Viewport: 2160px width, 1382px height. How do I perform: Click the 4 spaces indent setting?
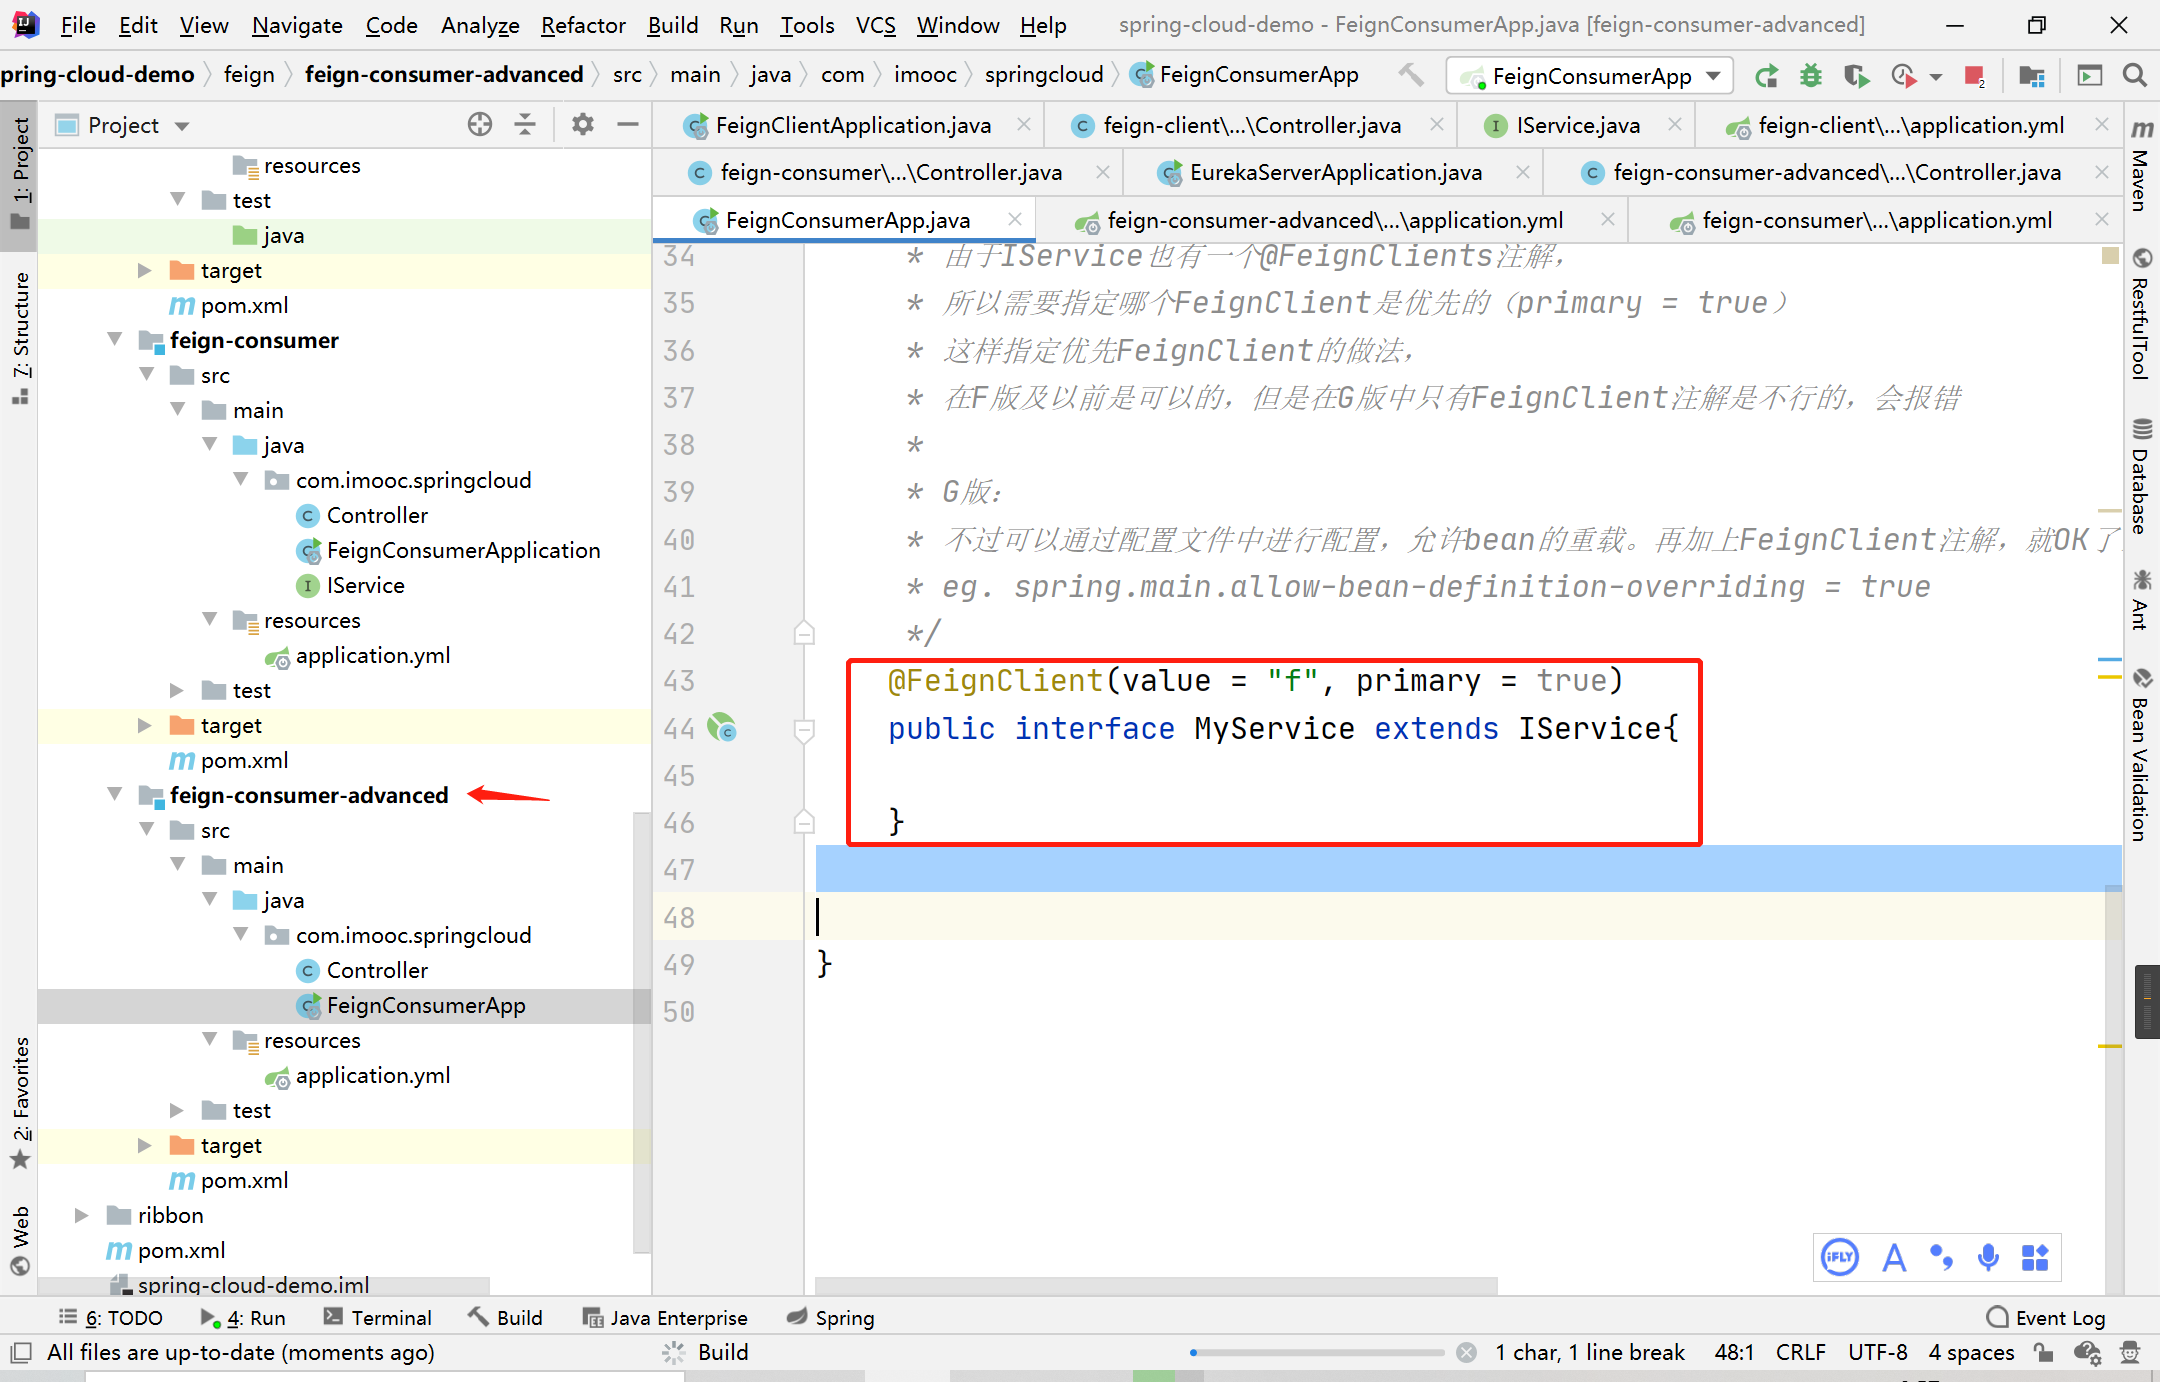1971,1352
